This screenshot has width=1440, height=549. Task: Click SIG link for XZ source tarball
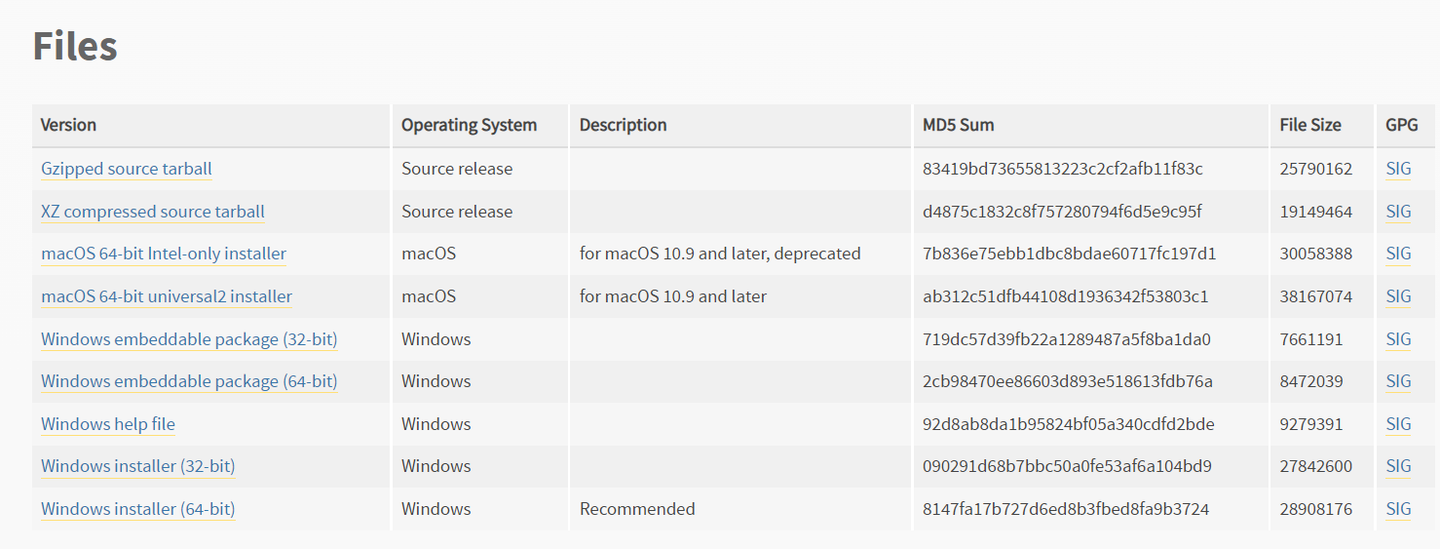(1398, 212)
